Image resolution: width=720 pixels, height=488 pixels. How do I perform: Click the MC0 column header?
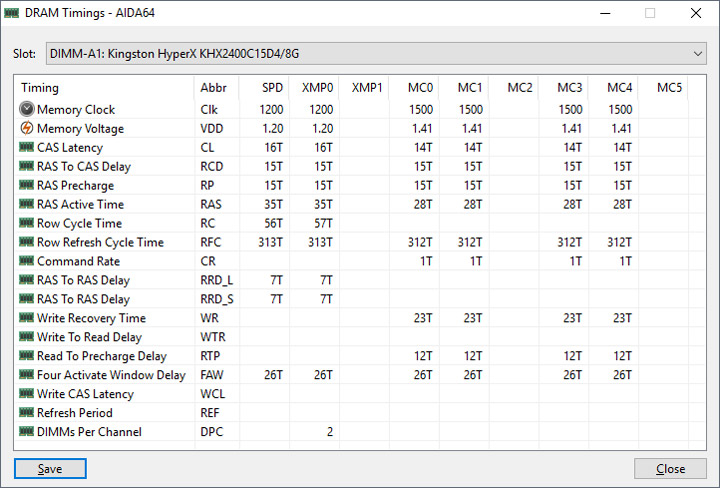coord(420,88)
